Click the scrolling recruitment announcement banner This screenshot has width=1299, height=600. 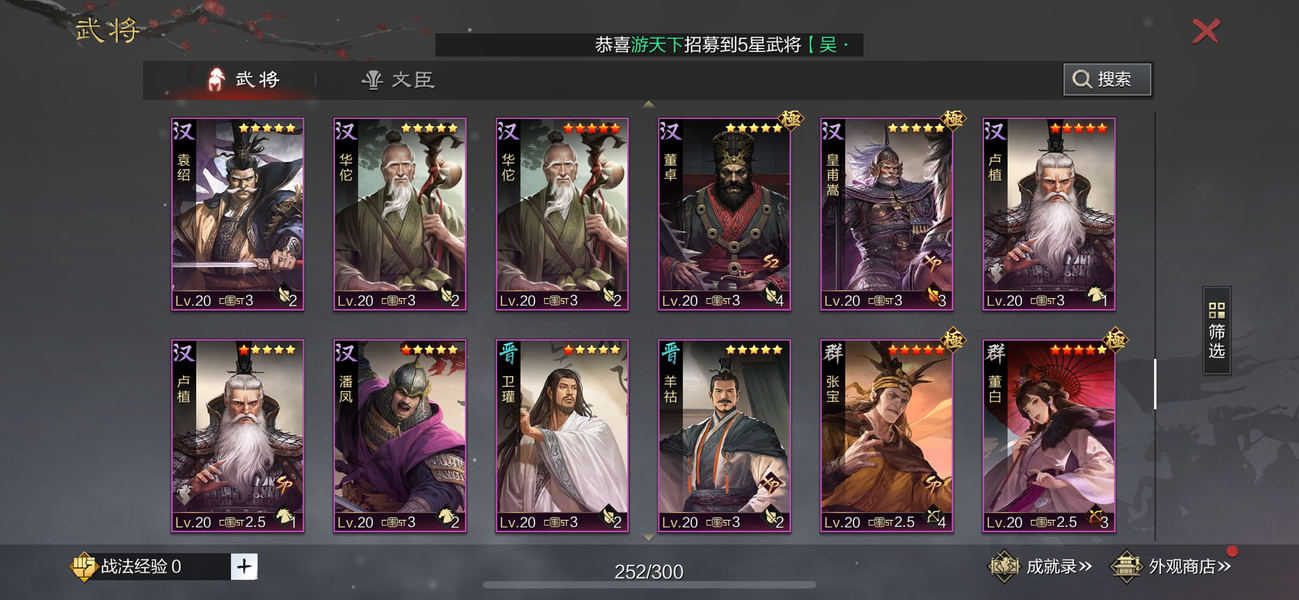click(x=649, y=45)
